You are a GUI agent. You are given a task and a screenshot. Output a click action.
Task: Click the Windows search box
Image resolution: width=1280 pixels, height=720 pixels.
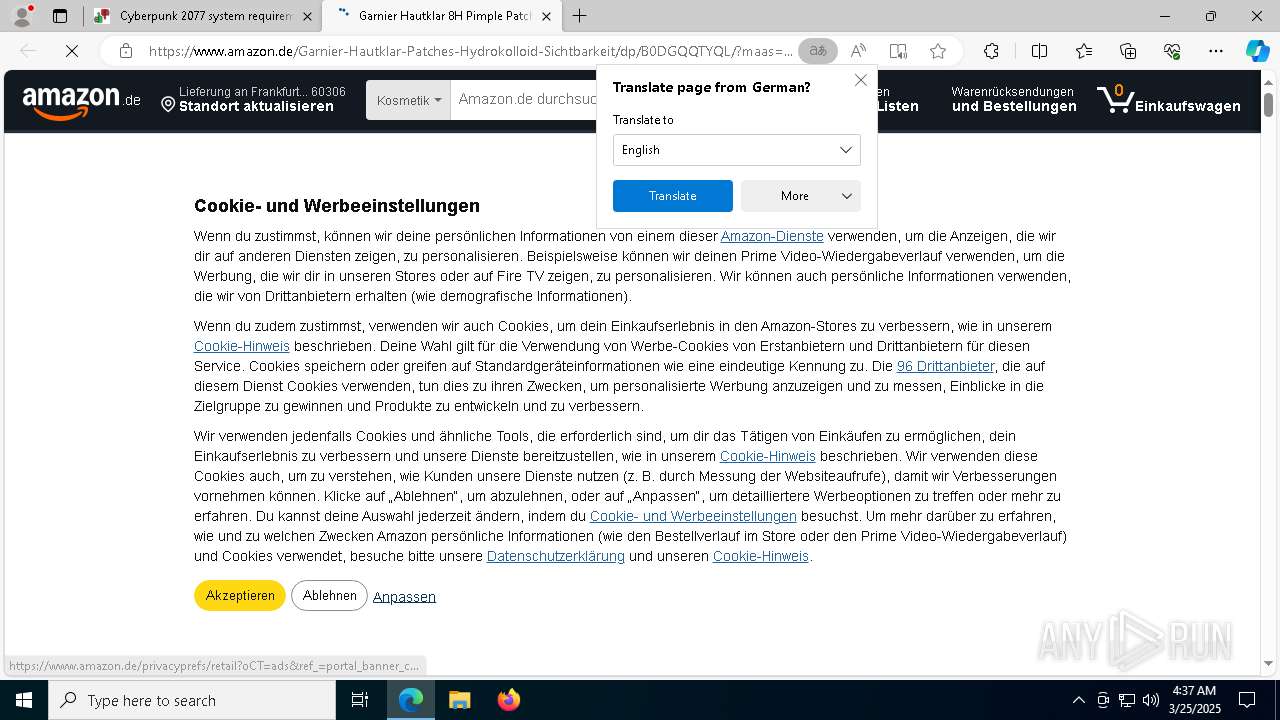point(192,700)
